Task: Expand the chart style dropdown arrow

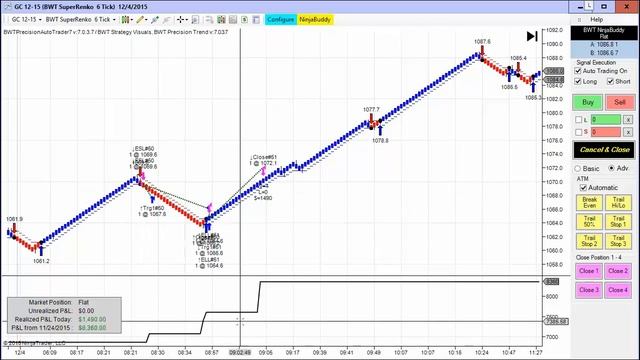Action: click(x=131, y=20)
